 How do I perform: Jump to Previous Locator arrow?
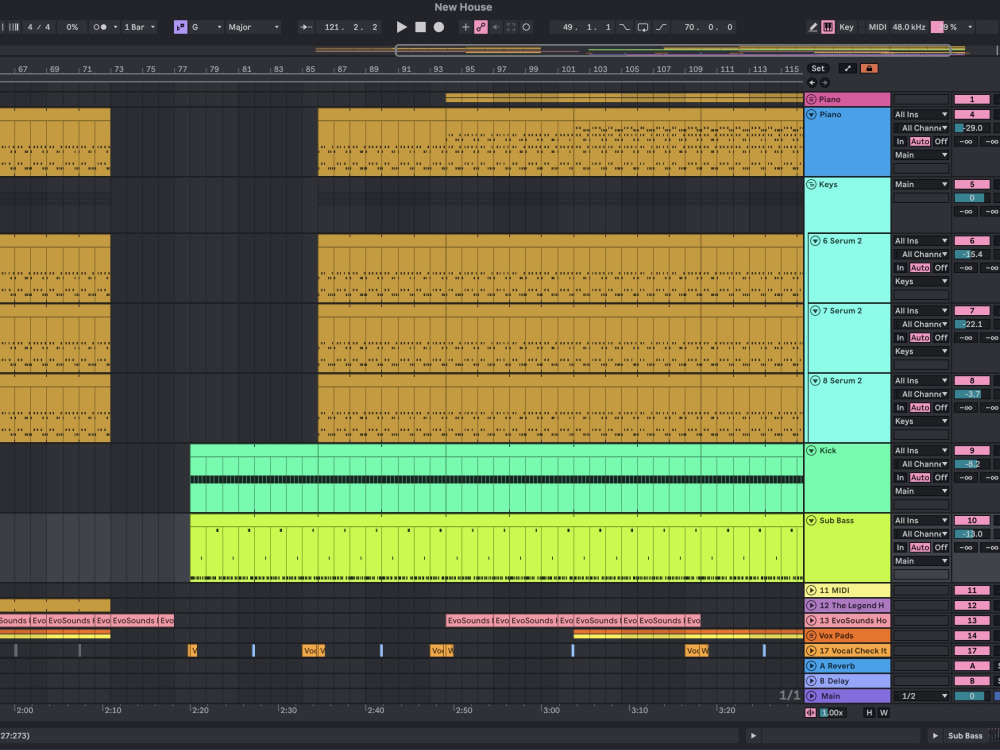(x=812, y=82)
